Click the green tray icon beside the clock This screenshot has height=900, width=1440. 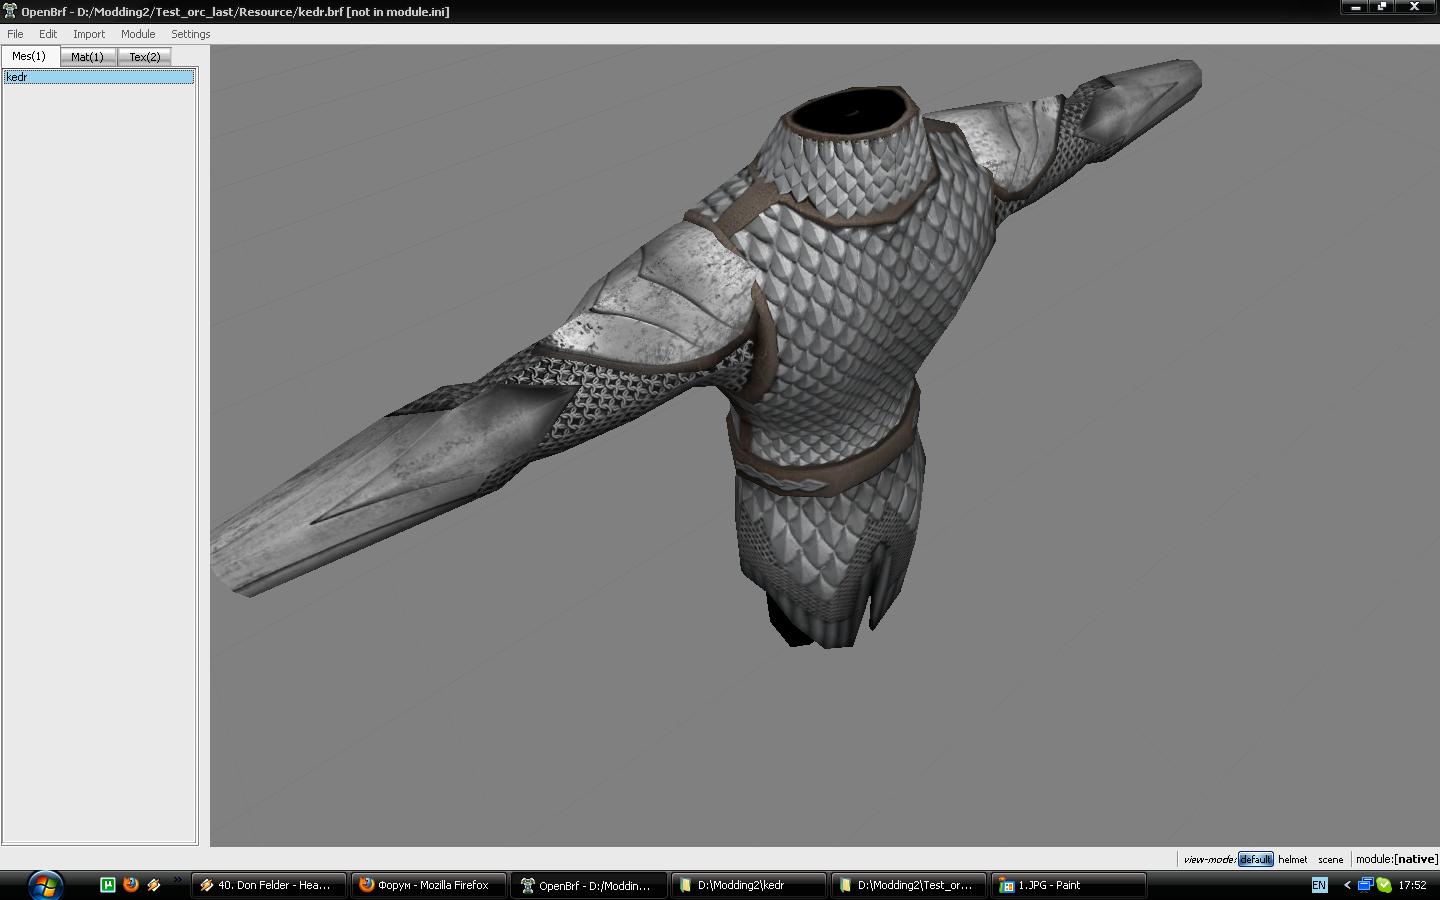1384,885
